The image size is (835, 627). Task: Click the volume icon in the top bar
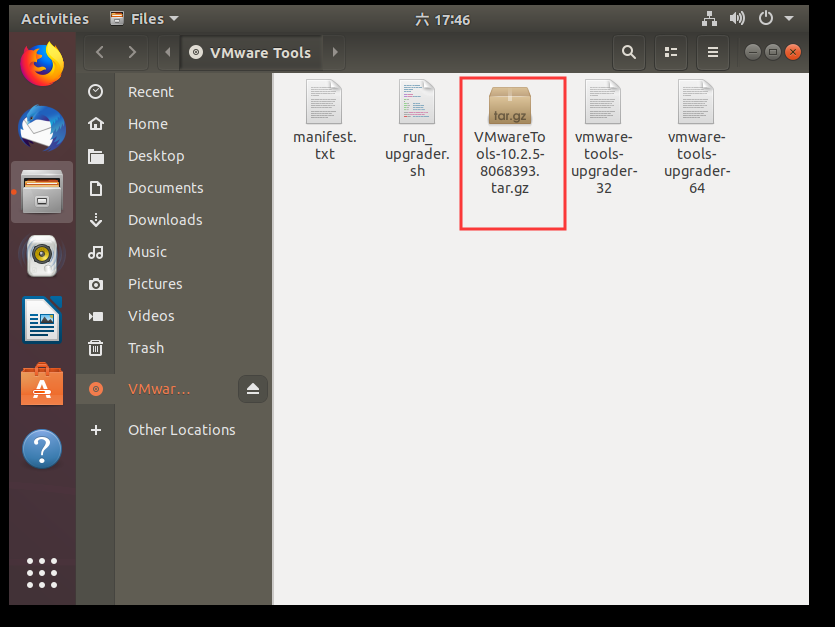[x=738, y=19]
